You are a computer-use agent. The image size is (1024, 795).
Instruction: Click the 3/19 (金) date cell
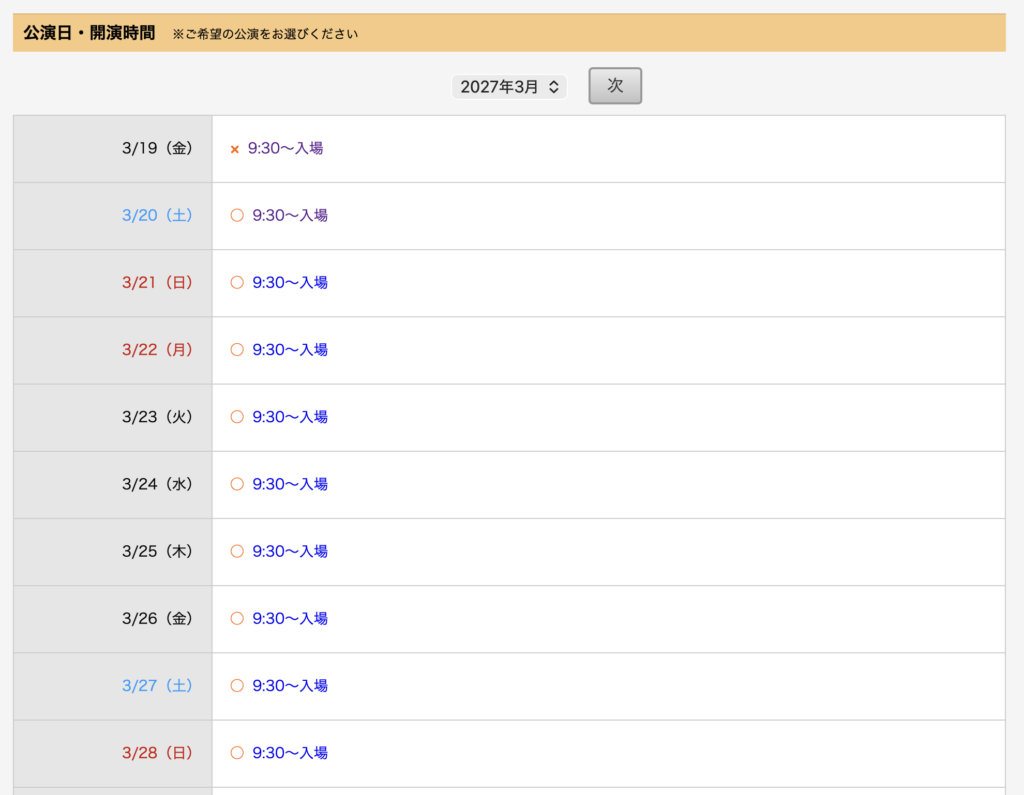click(113, 149)
